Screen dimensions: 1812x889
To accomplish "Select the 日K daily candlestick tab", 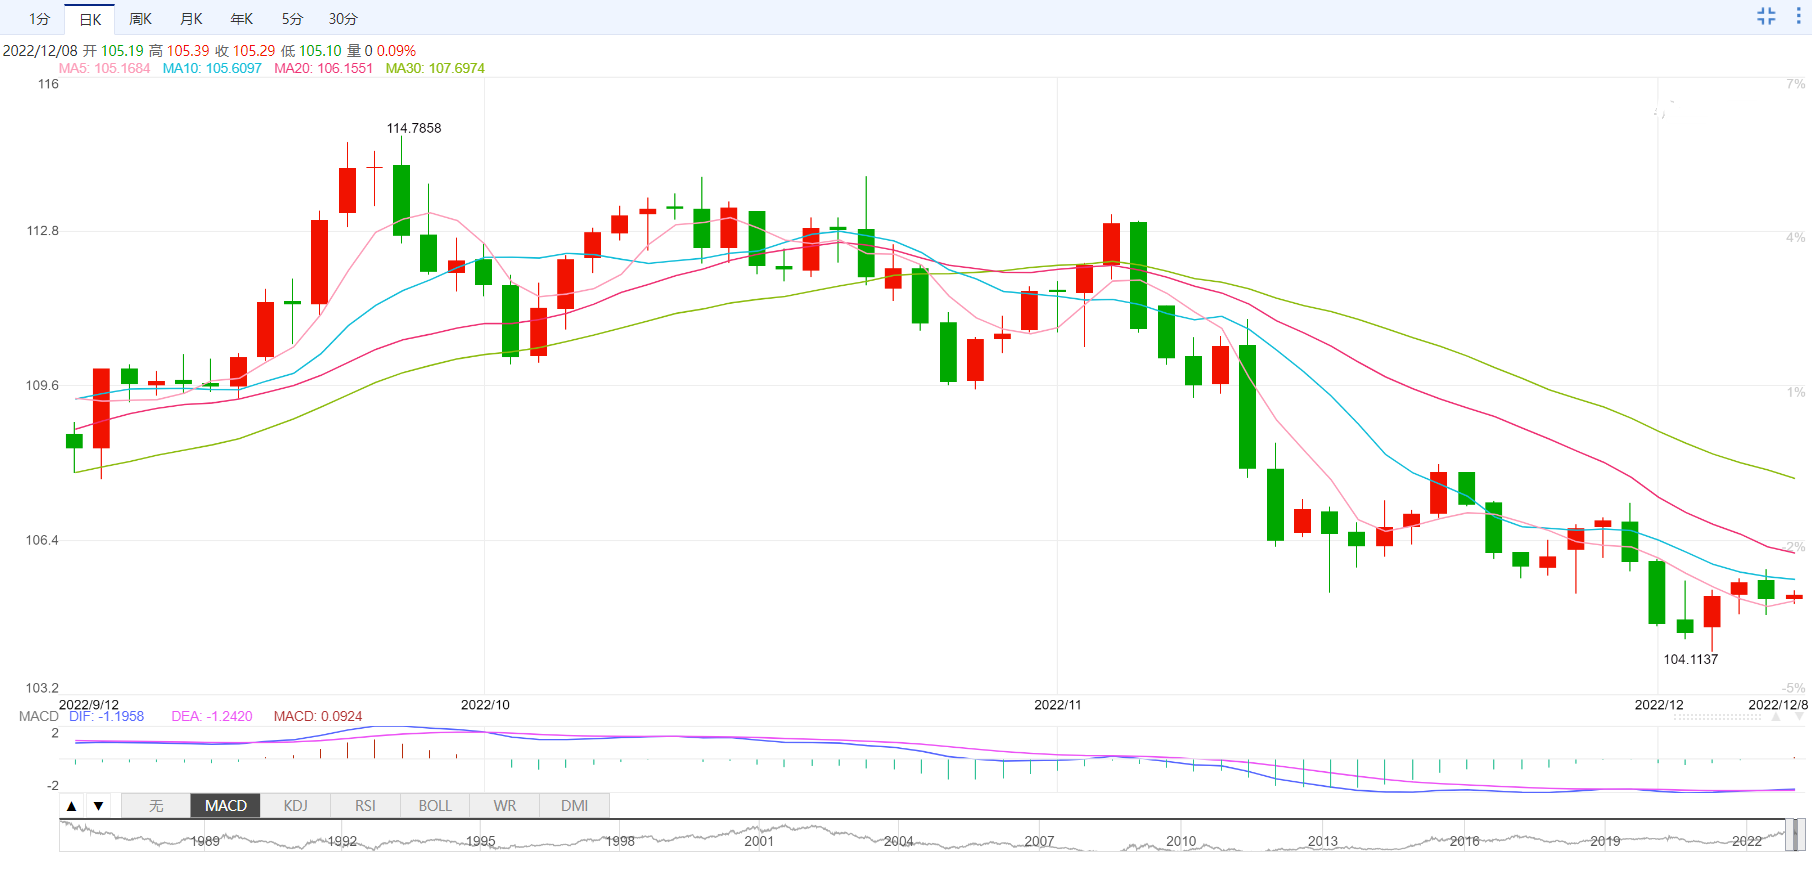I will (90, 19).
